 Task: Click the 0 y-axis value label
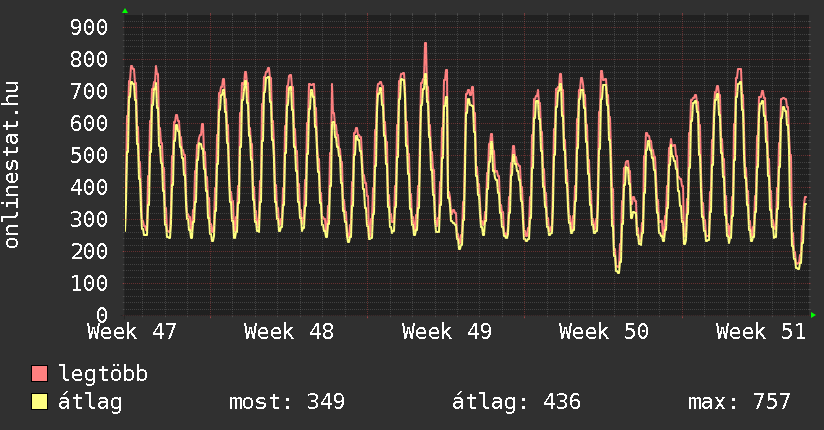pos(101,315)
